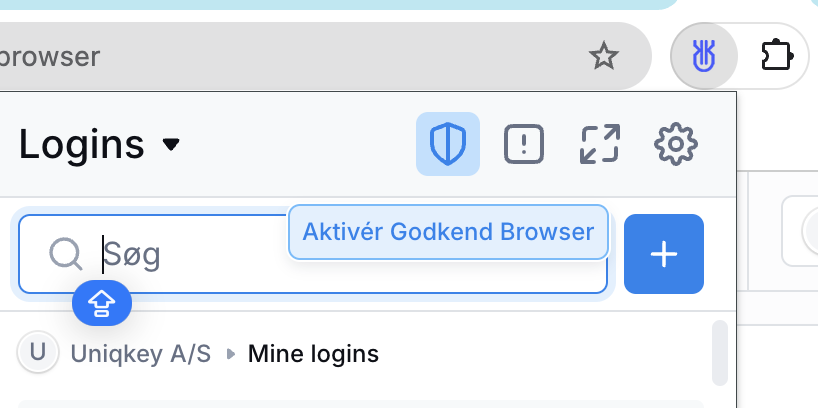Open the exclamation alert notifications icon
Viewport: 818px width, 408px height.
click(x=524, y=144)
